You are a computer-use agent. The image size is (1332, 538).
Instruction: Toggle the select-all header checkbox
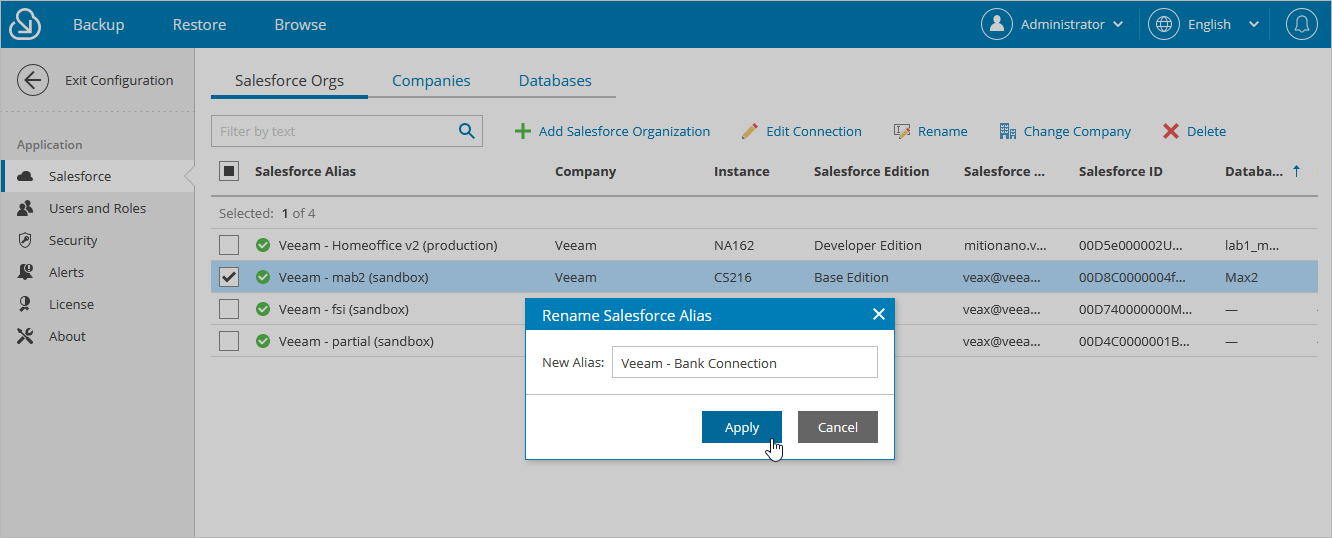[x=229, y=171]
